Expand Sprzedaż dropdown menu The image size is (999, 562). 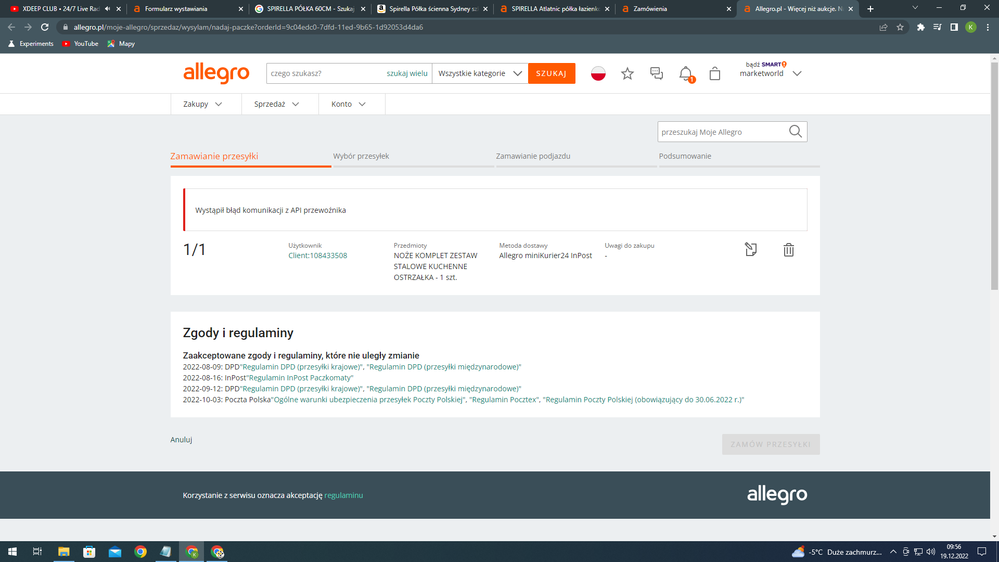277,104
